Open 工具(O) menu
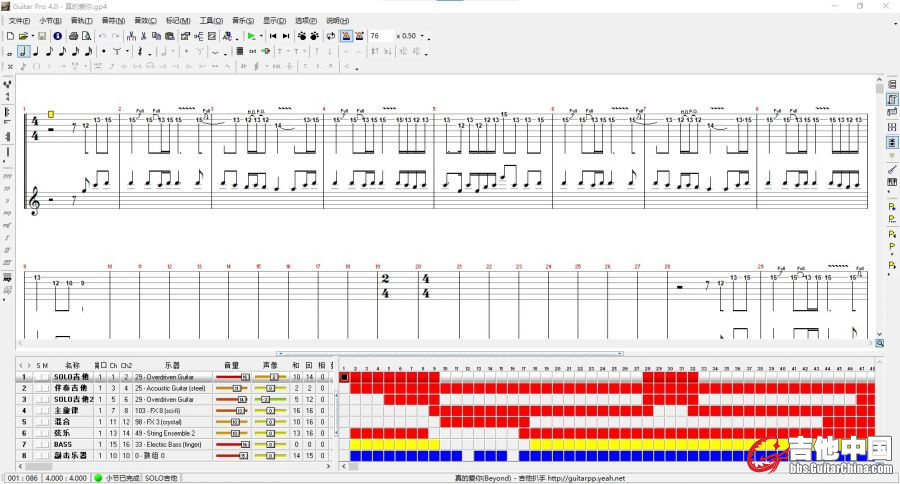900x484 pixels. [x=211, y=21]
